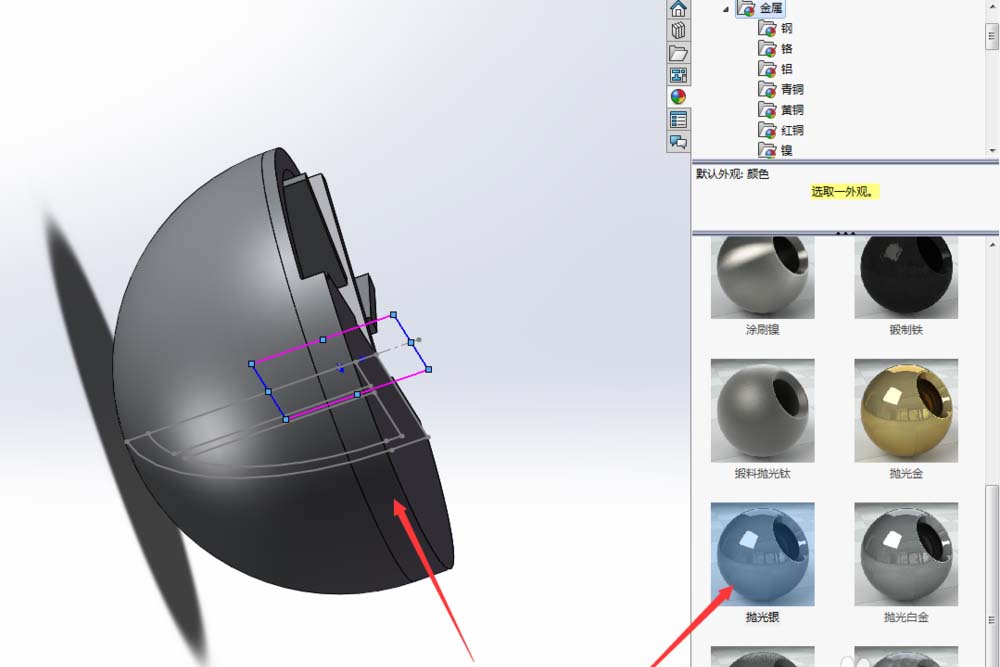
Task: Open the SolidWorks Forum chat tab
Action: coord(678,142)
